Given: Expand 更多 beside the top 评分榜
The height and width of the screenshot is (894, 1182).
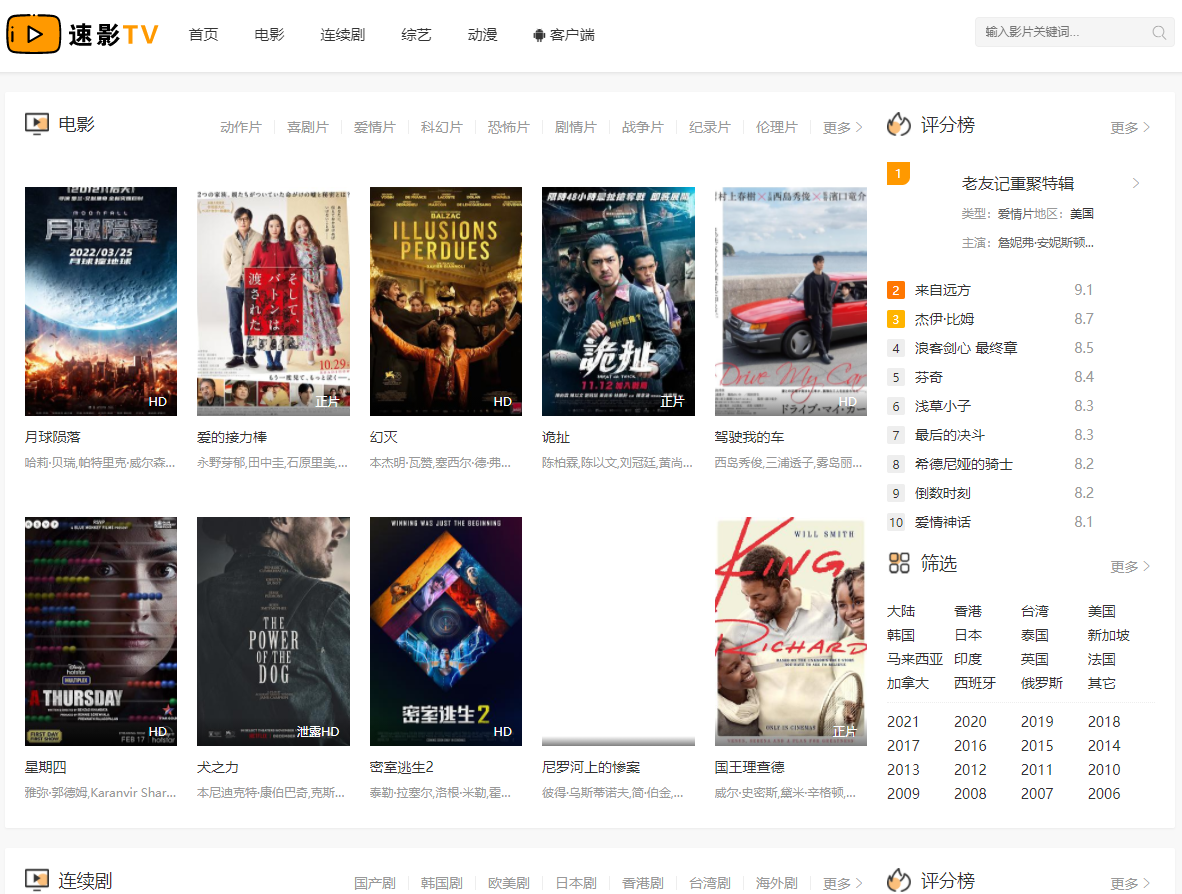Looking at the screenshot, I should 1130,127.
